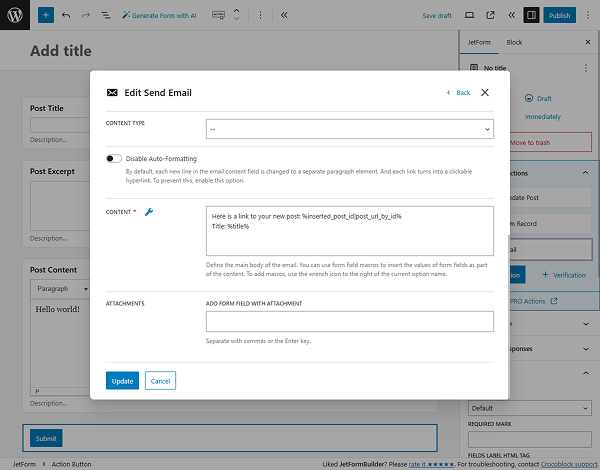Click Update to save email action

point(122,380)
